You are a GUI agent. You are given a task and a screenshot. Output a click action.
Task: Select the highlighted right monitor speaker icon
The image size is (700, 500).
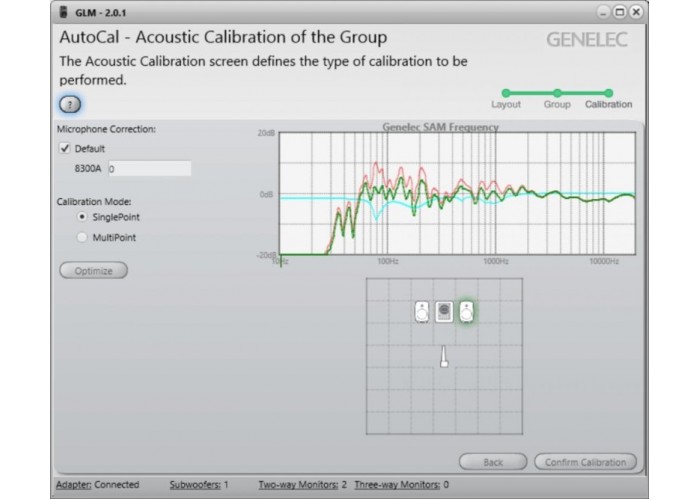[x=467, y=312]
